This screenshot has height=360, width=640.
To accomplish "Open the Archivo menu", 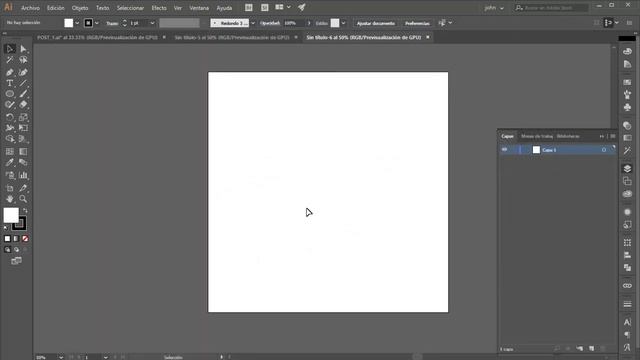I will [31, 8].
